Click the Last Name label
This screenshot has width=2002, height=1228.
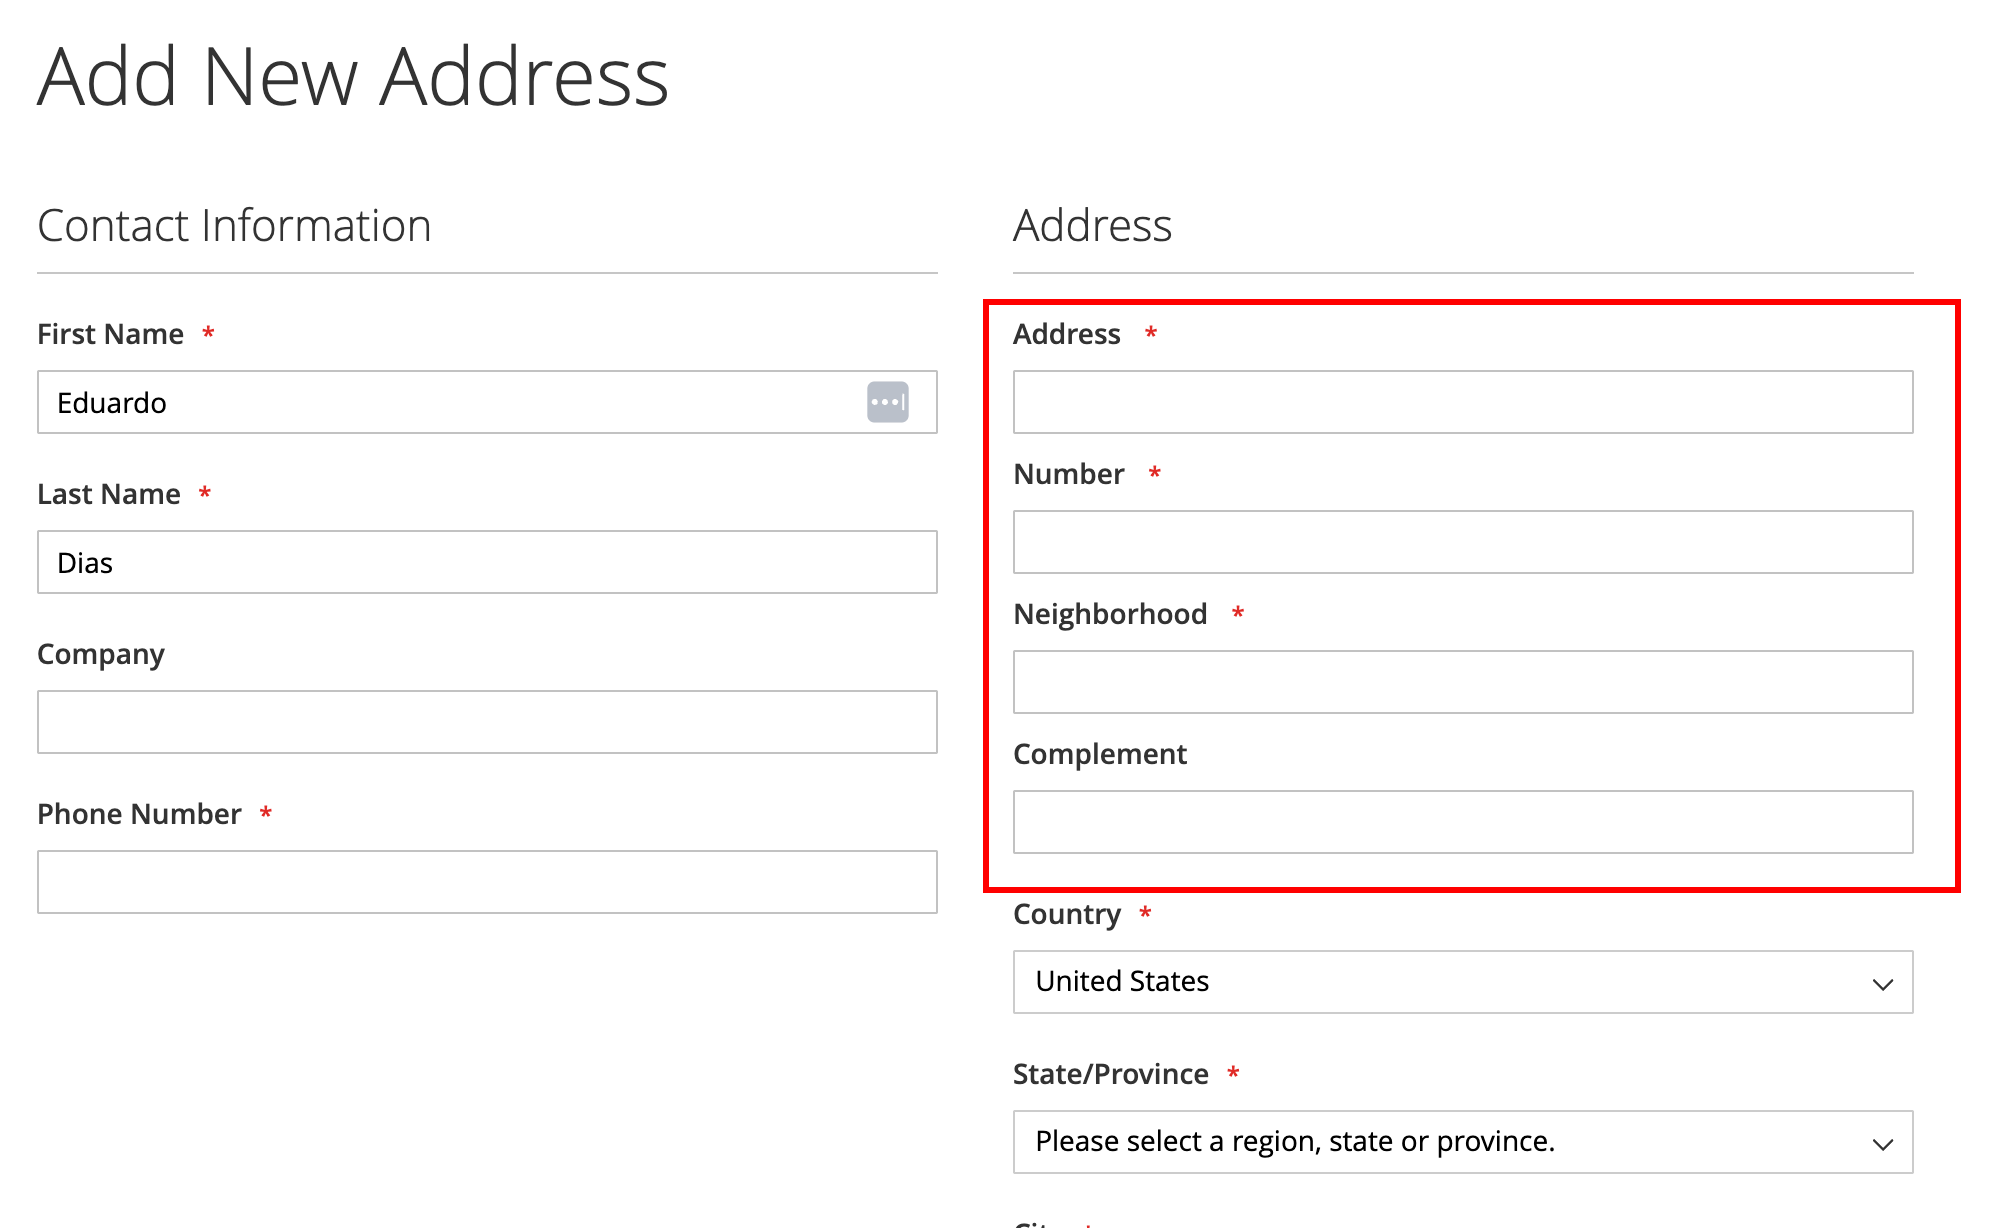pos(109,494)
